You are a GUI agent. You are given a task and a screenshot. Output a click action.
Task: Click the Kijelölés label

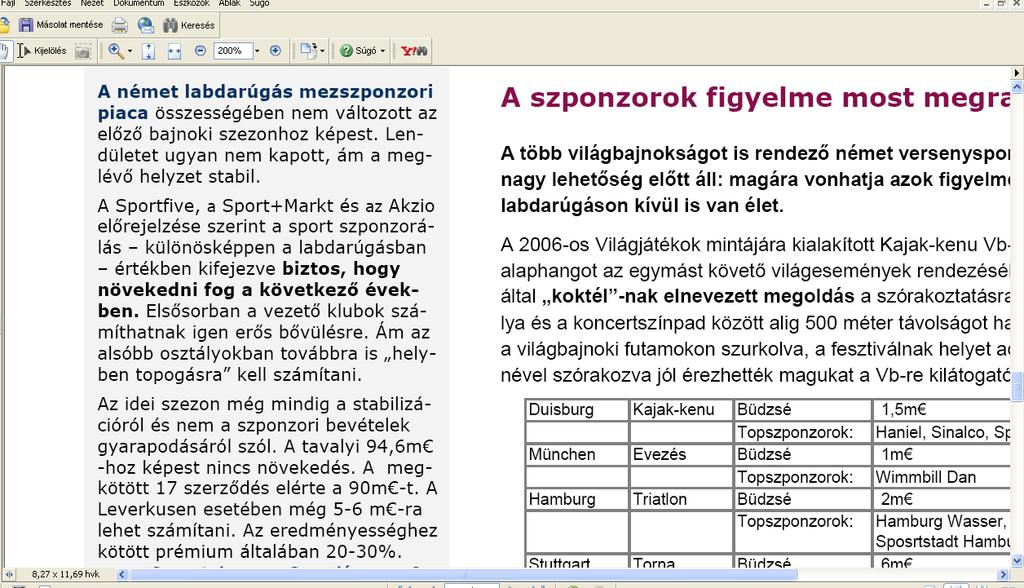point(50,51)
